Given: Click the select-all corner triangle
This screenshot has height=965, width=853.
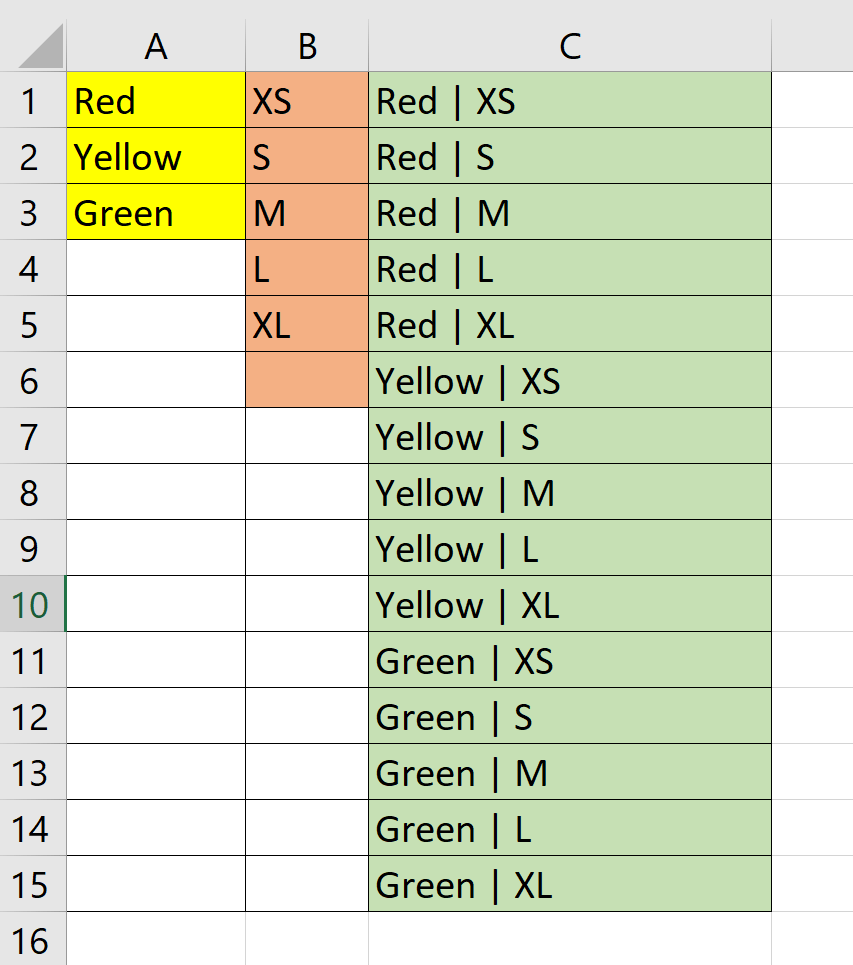Looking at the screenshot, I should click(30, 45).
